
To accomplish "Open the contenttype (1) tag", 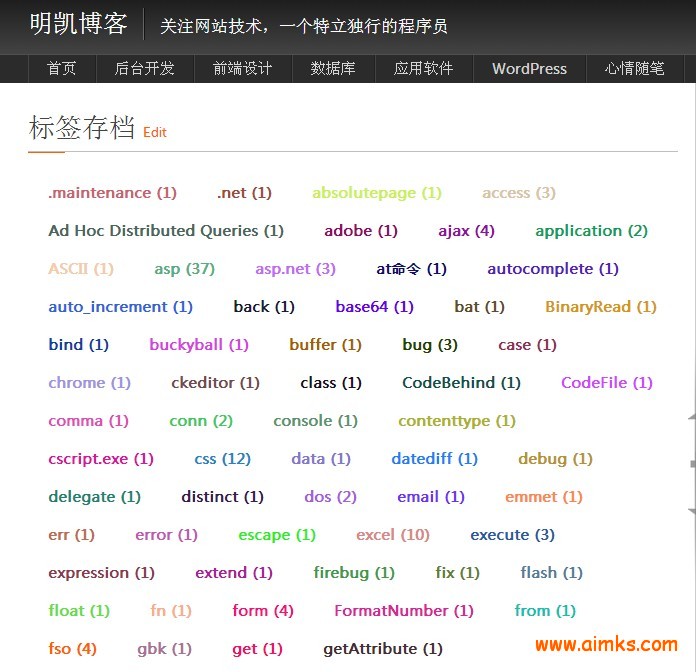I will click(457, 421).
